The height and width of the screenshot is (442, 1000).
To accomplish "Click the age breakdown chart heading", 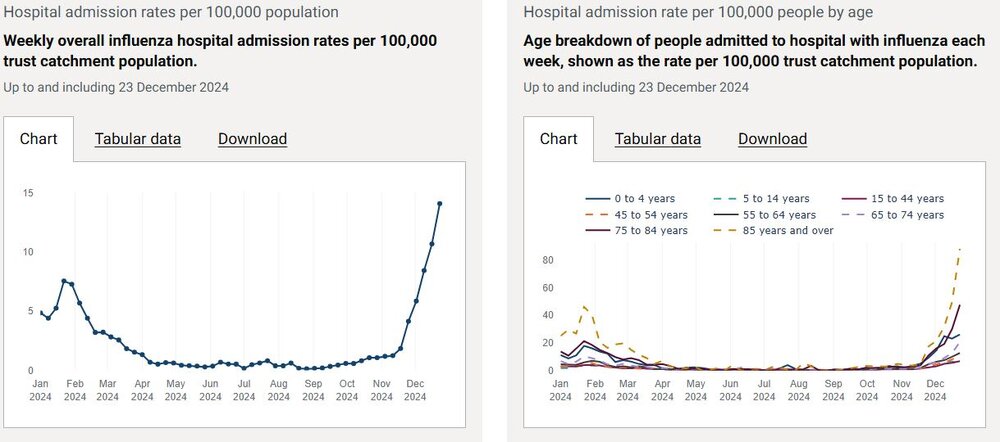I will (751, 51).
